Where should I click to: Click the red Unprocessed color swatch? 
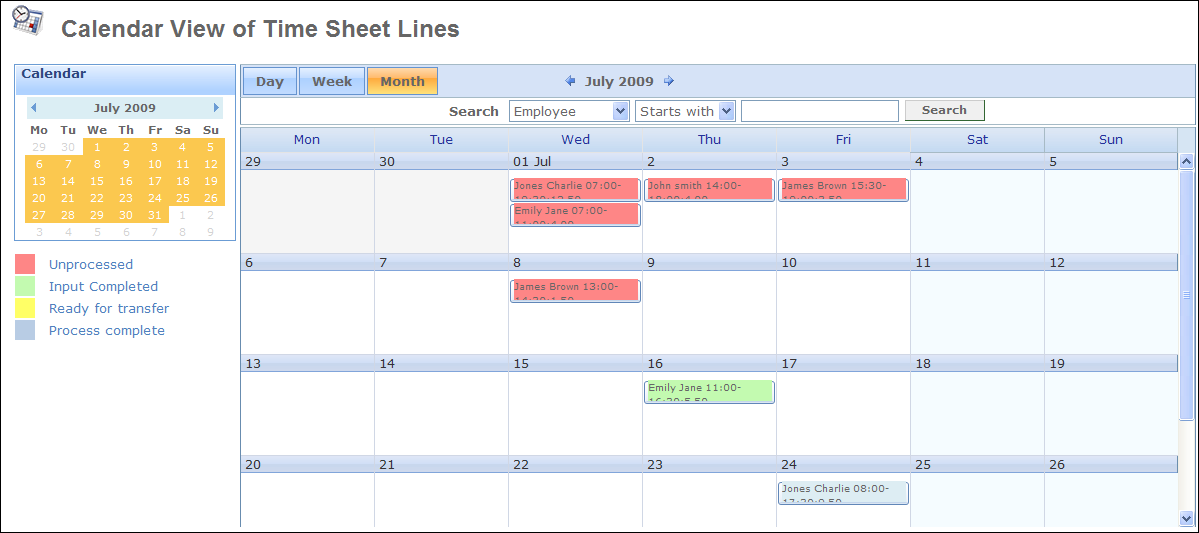tap(25, 264)
